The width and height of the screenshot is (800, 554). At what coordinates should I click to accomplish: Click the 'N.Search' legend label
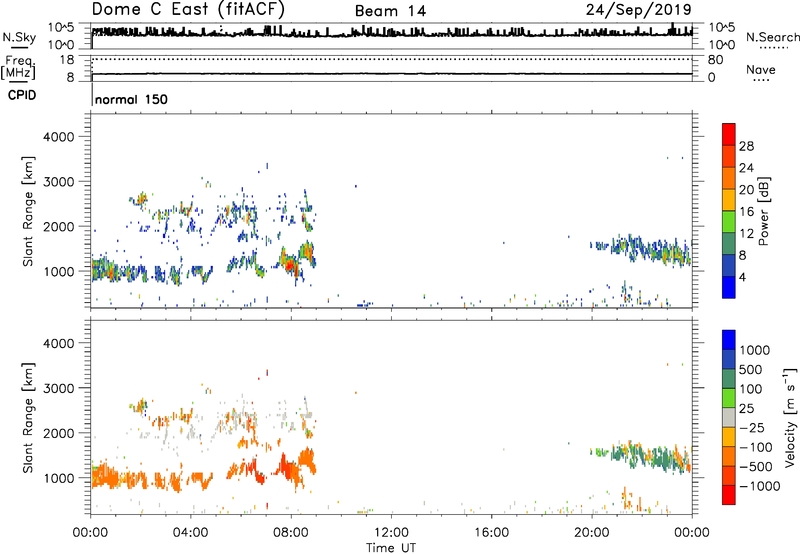pos(772,37)
